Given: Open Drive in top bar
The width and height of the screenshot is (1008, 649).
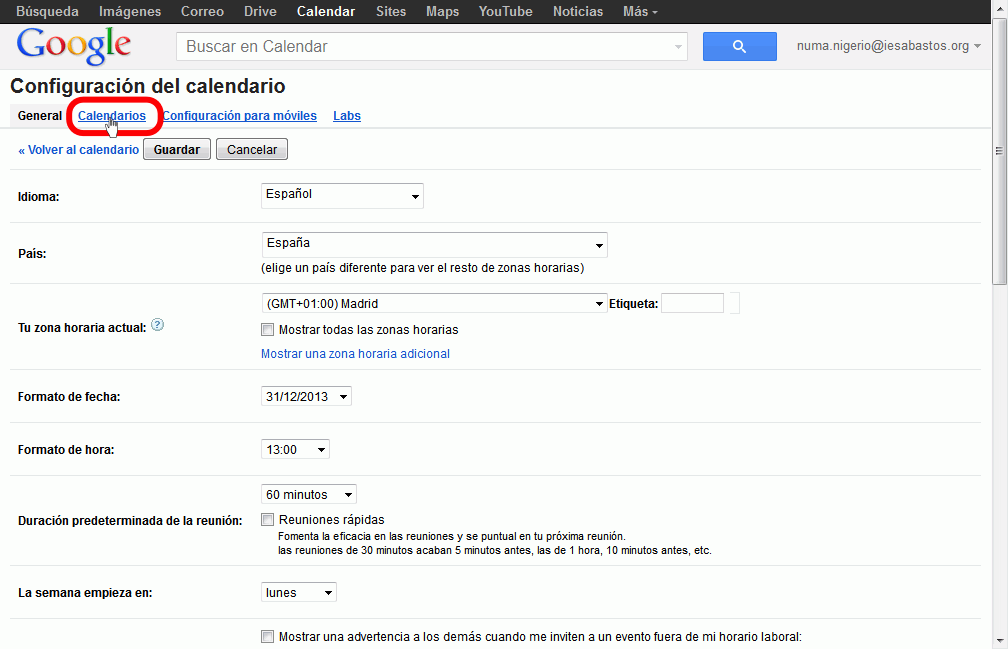Looking at the screenshot, I should pos(260,12).
